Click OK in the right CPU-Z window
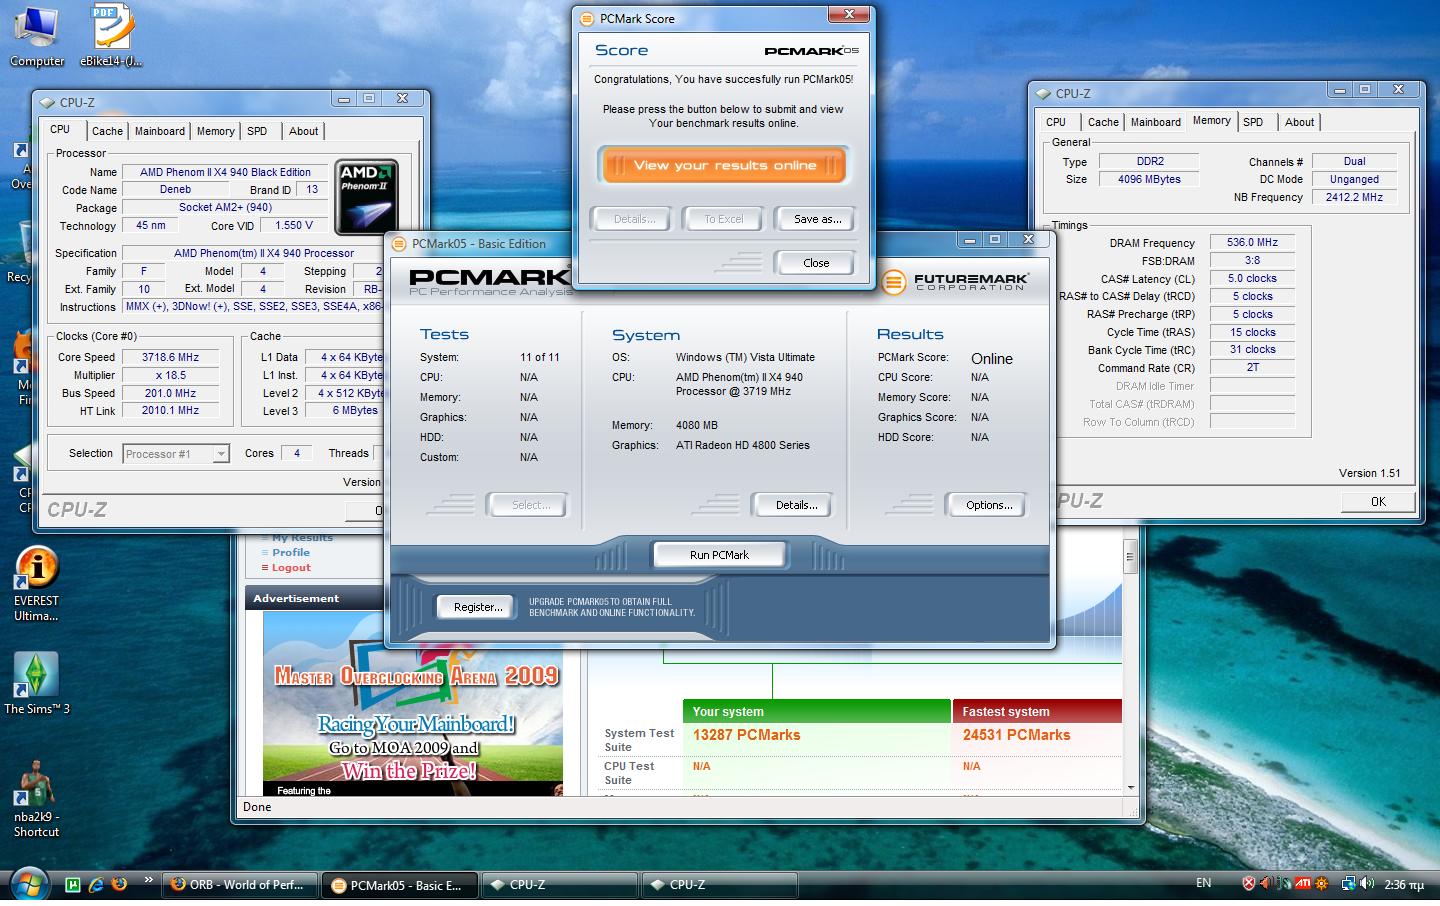The image size is (1440, 906). tap(1378, 502)
